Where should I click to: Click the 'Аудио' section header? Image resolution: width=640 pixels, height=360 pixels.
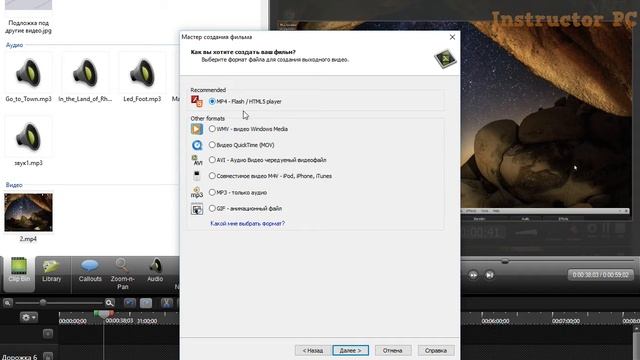[x=14, y=45]
